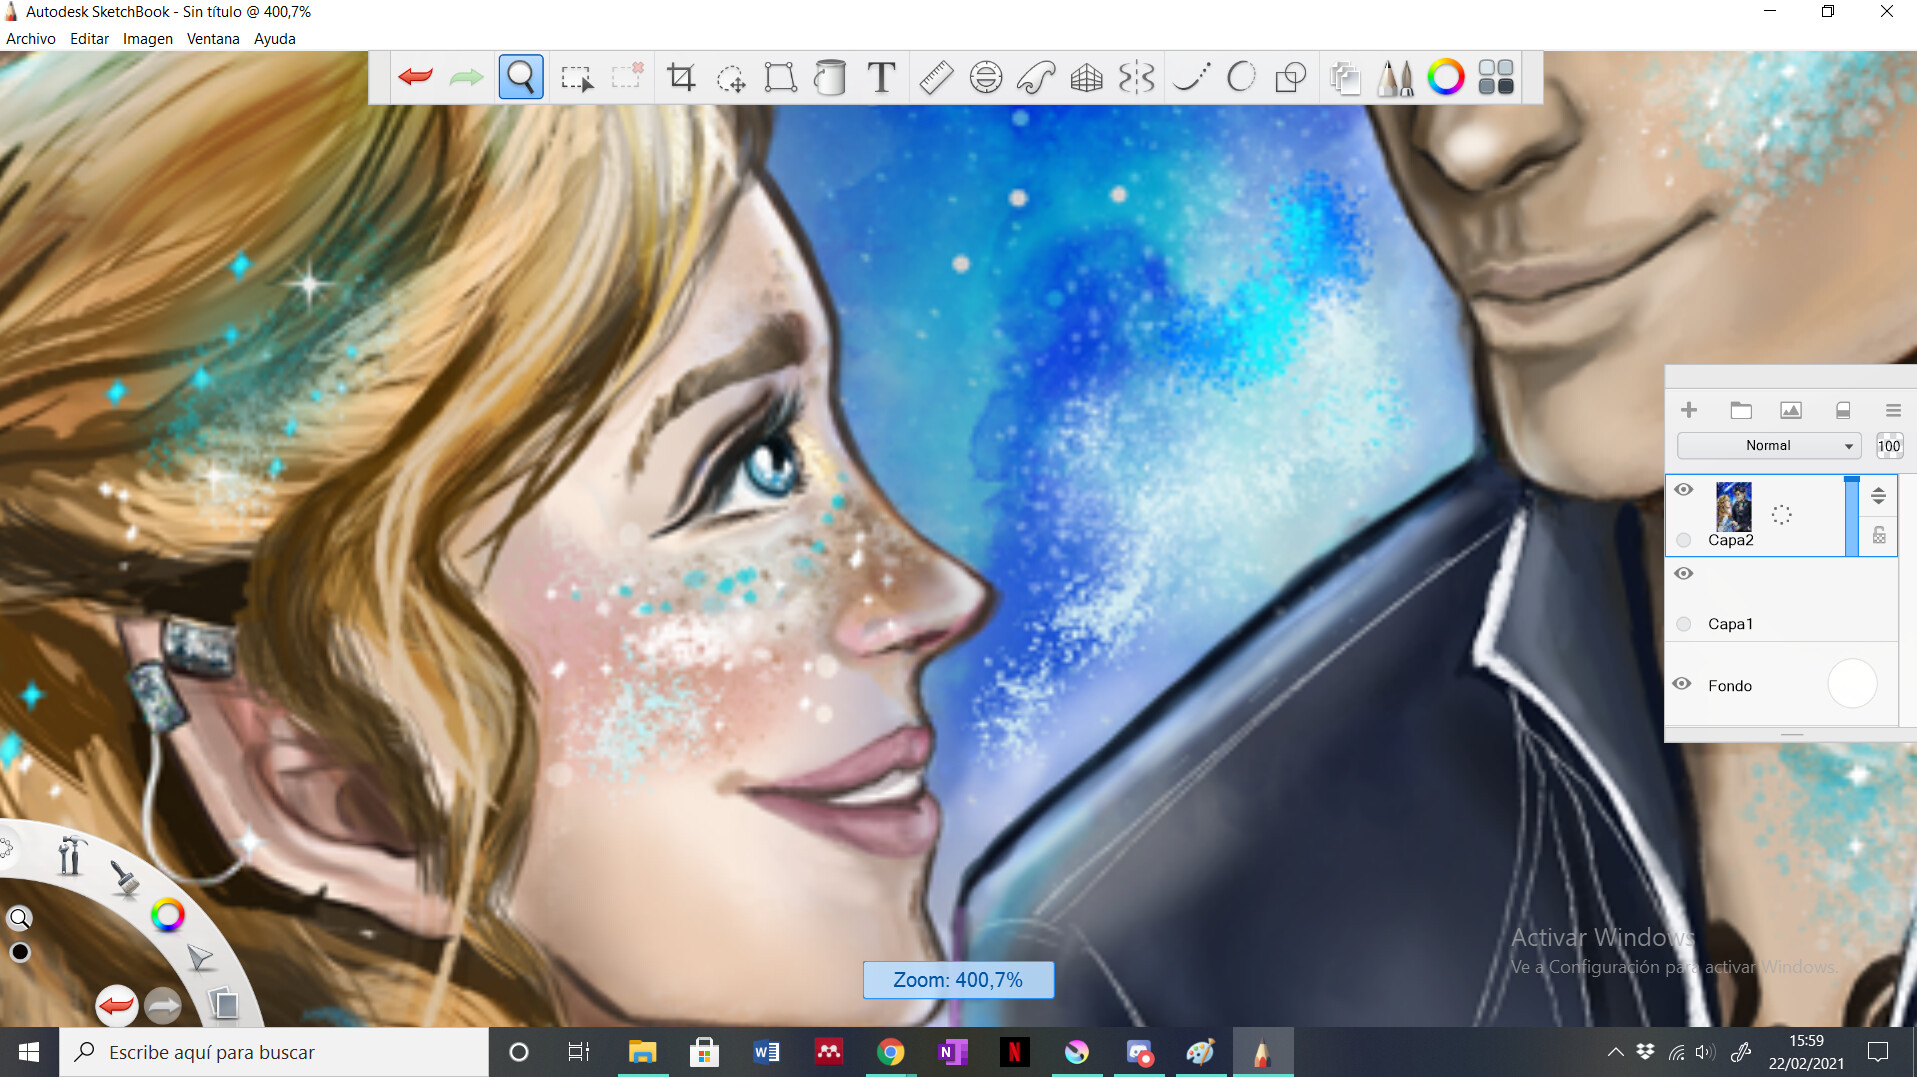Click the green Redo arrow in top toolbar
Image resolution: width=1917 pixels, height=1077 pixels.
(x=466, y=77)
